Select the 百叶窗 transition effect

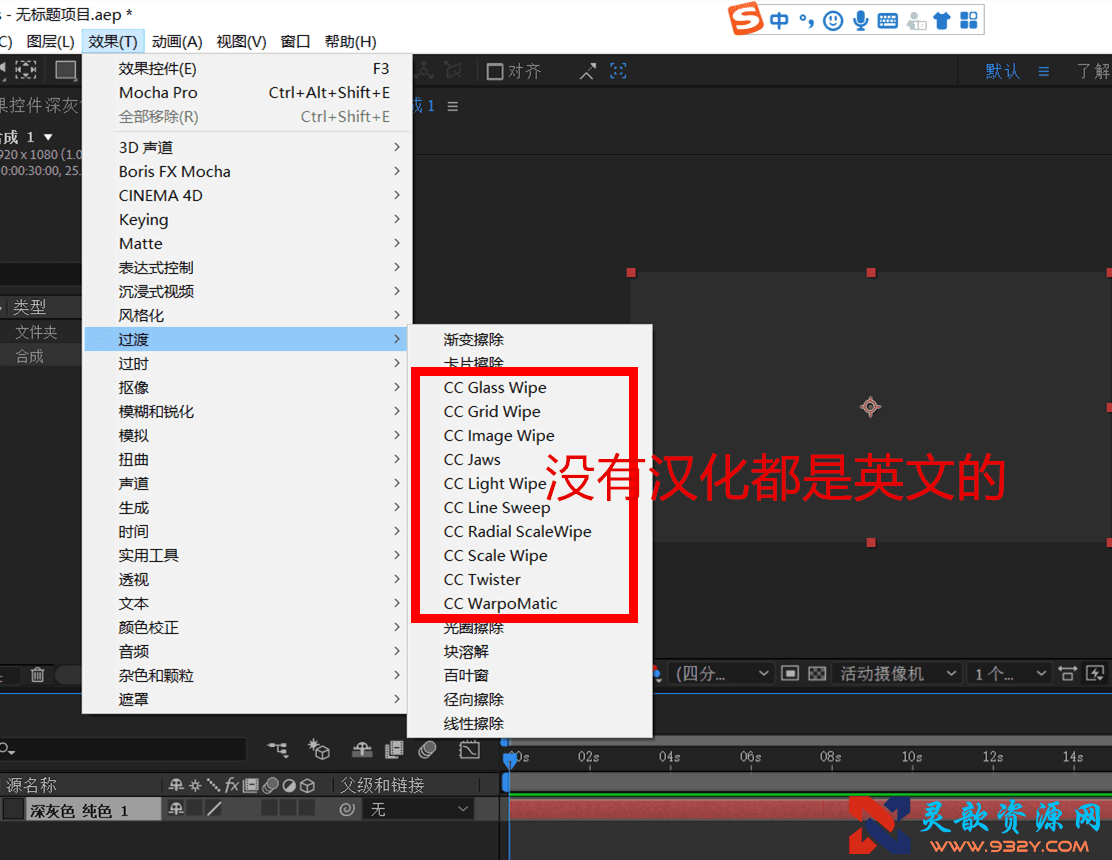coord(530,676)
